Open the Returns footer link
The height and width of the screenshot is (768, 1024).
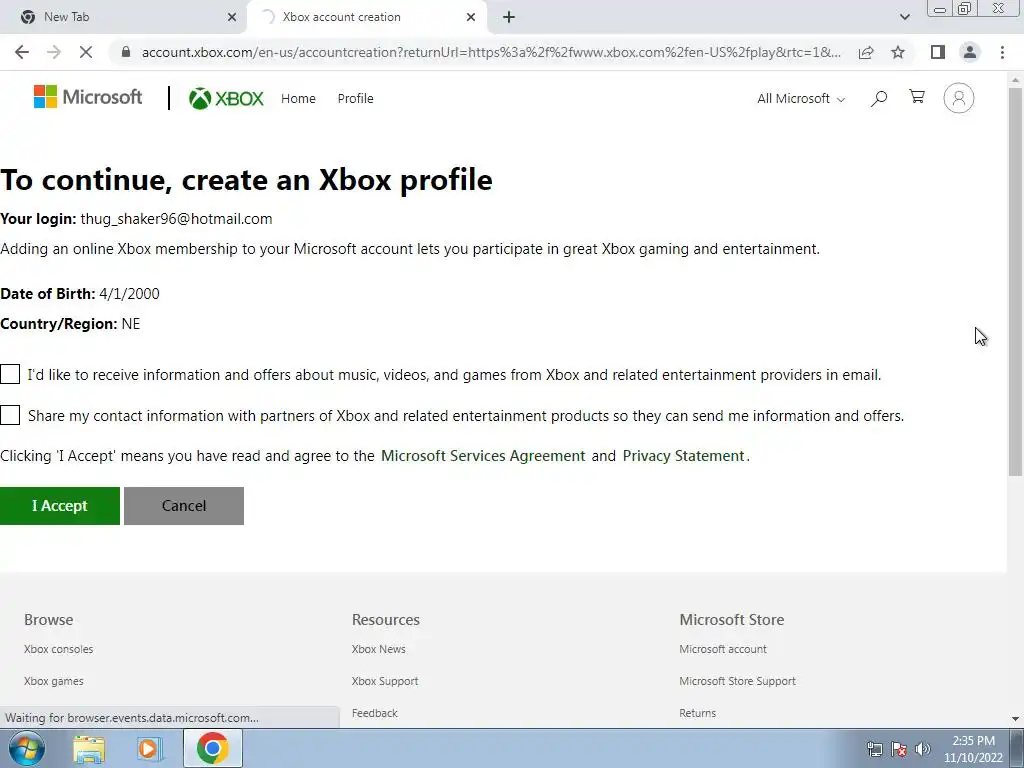pos(697,713)
